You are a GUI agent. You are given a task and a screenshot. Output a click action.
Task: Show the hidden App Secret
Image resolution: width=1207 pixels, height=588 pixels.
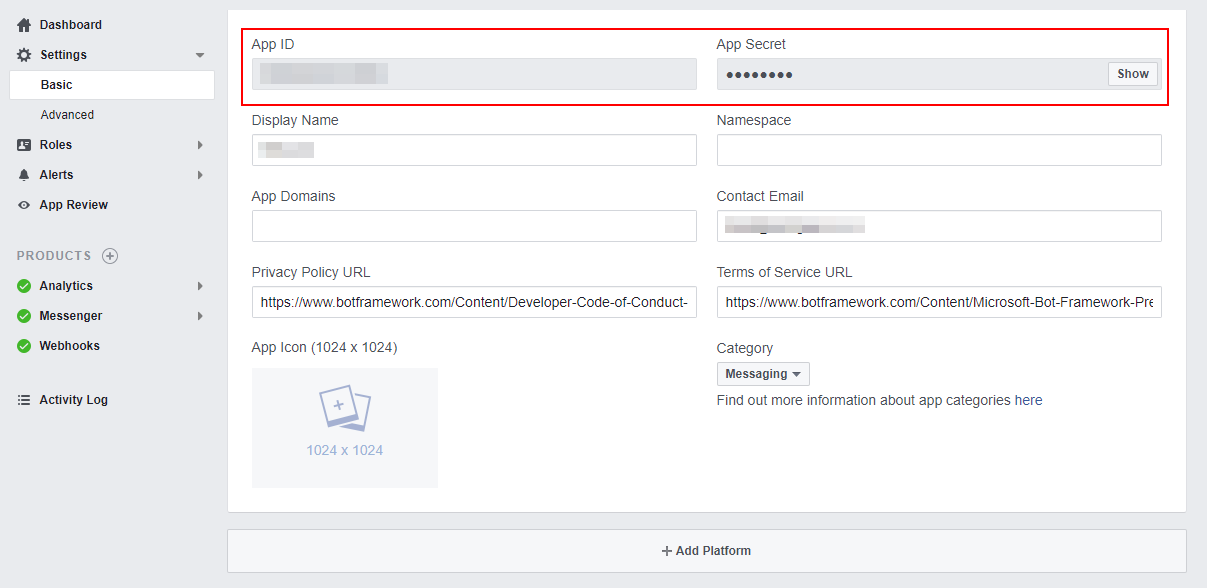[1132, 74]
